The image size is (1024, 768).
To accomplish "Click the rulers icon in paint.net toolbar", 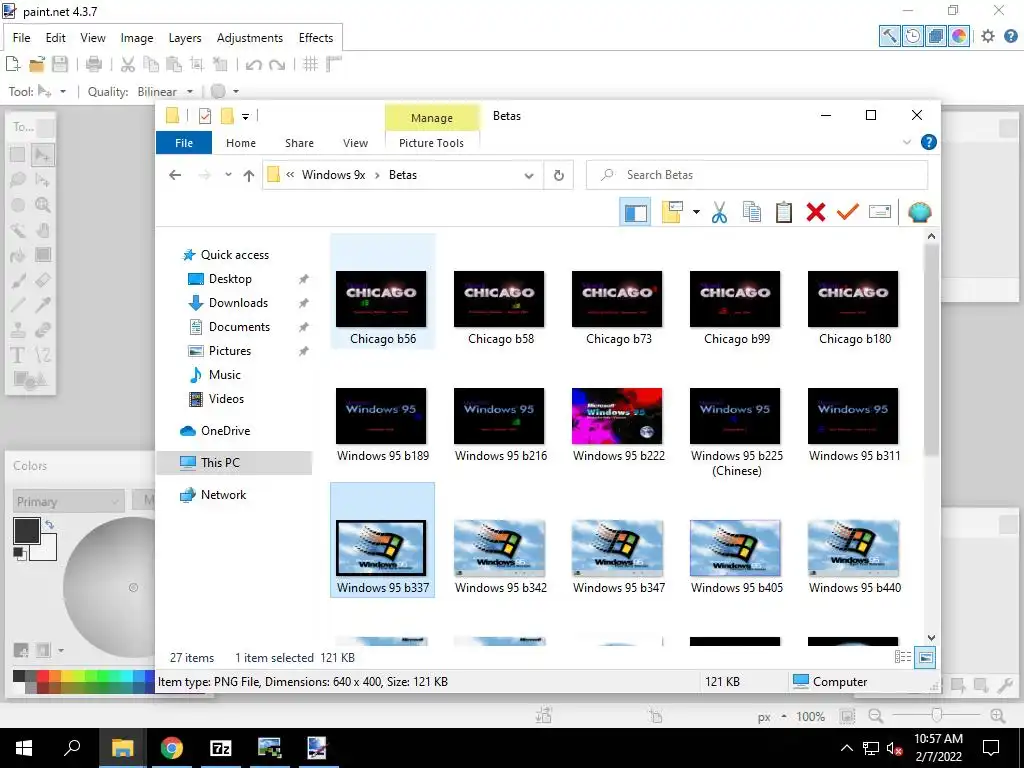I will (x=334, y=64).
